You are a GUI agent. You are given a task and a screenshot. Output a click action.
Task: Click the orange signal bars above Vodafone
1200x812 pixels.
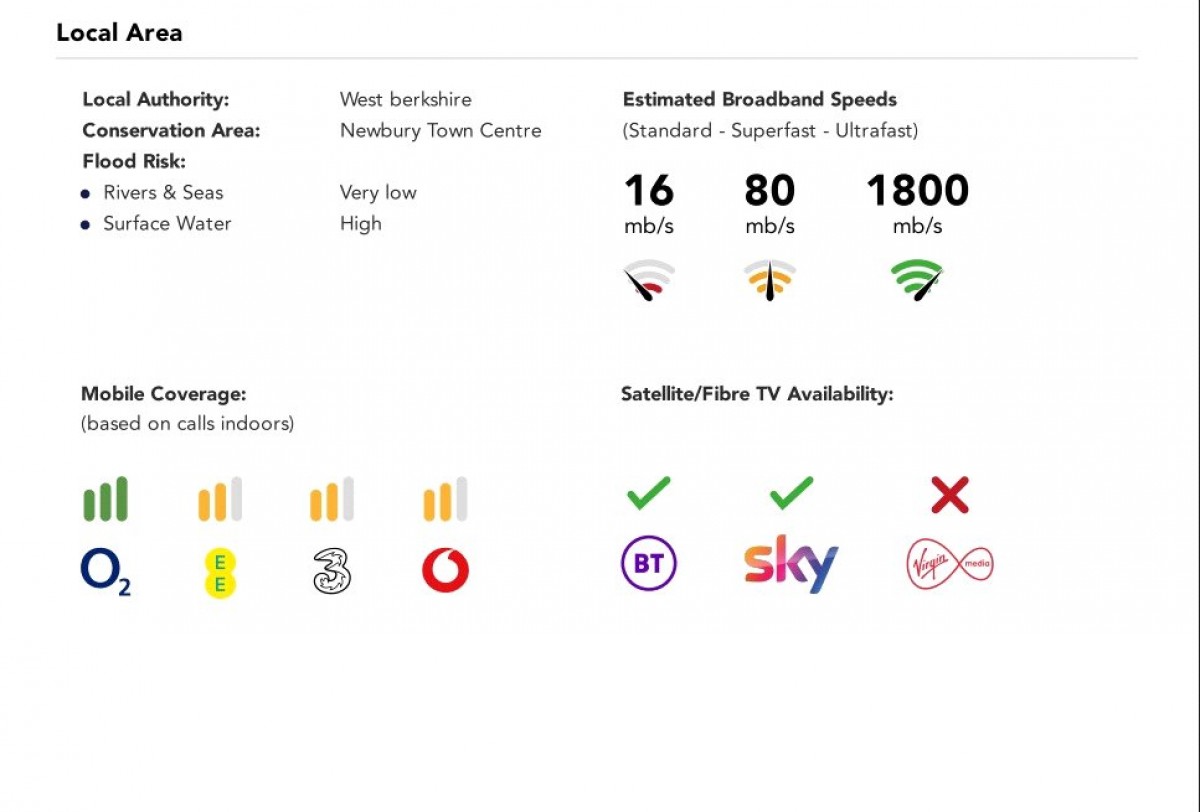pos(445,499)
